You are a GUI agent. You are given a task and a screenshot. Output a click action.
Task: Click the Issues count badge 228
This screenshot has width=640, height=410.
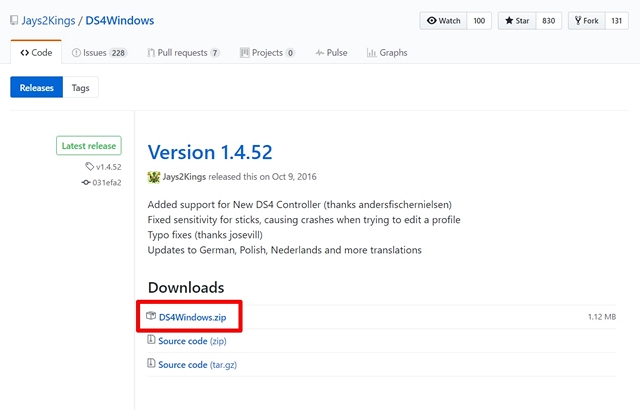pos(118,53)
